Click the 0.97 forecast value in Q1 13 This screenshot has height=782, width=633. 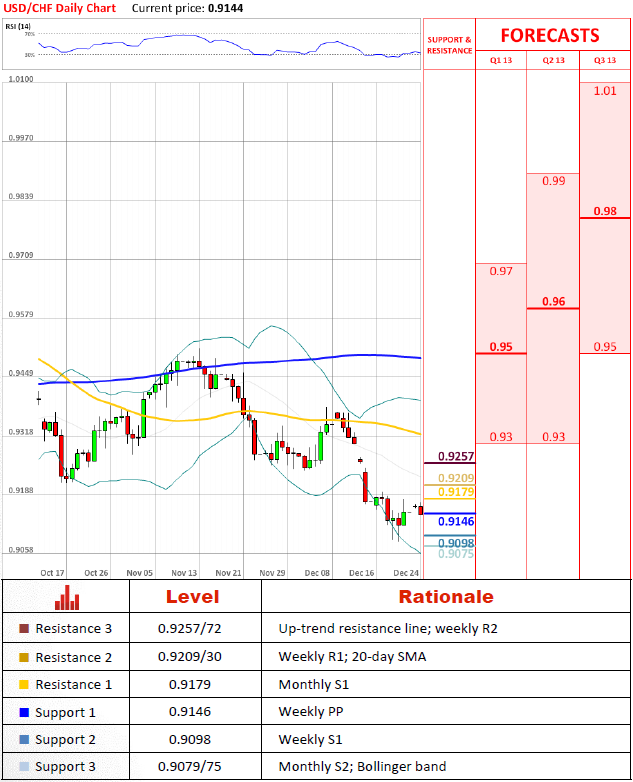[501, 271]
